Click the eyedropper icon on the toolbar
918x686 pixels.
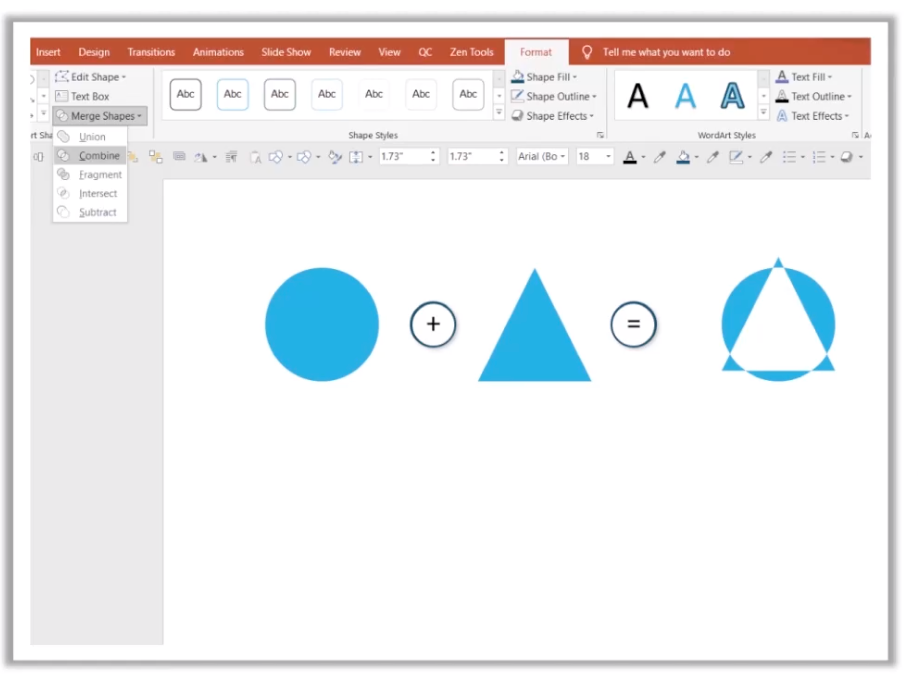pos(658,157)
